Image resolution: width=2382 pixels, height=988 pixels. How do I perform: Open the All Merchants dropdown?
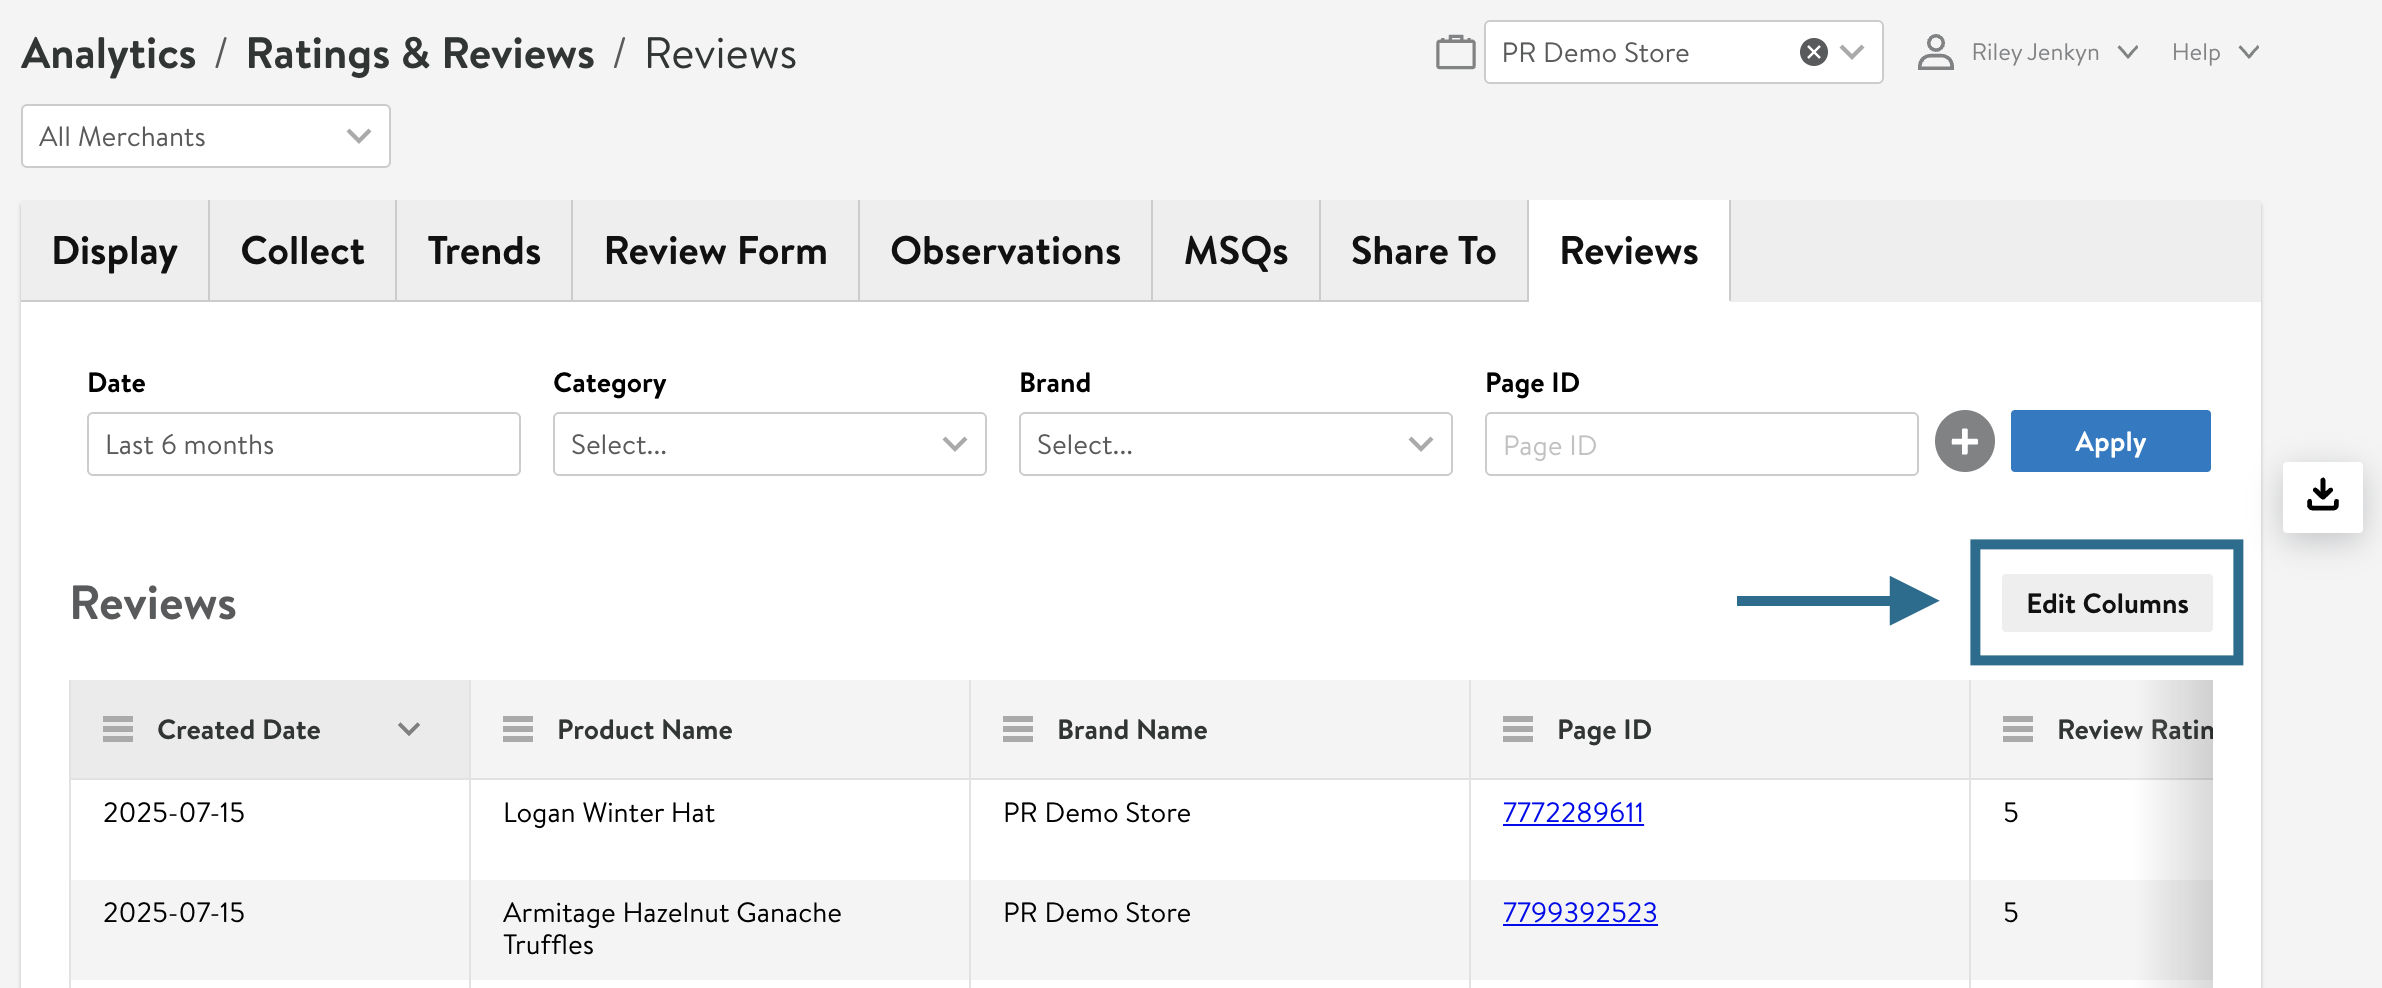coord(205,136)
